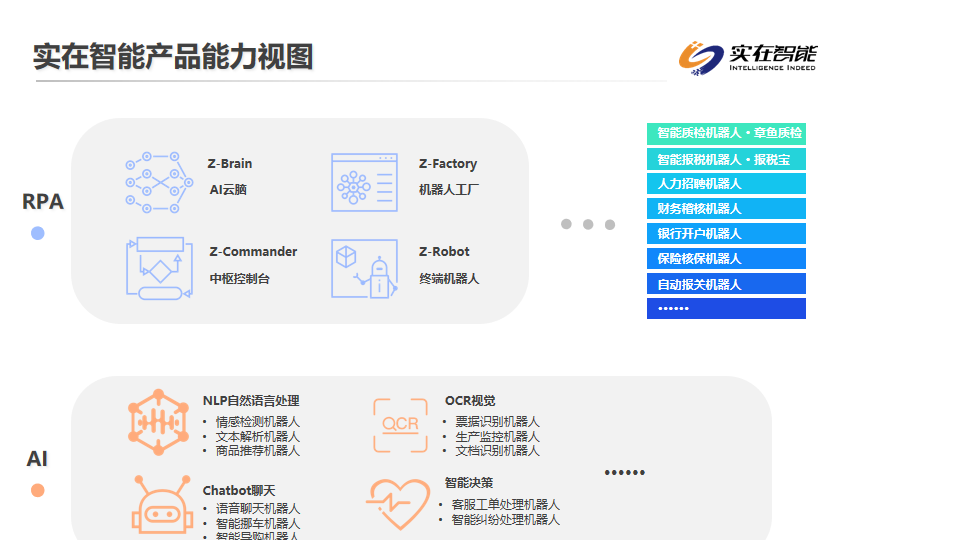Select the 保险核保机器人 bar

point(726,259)
